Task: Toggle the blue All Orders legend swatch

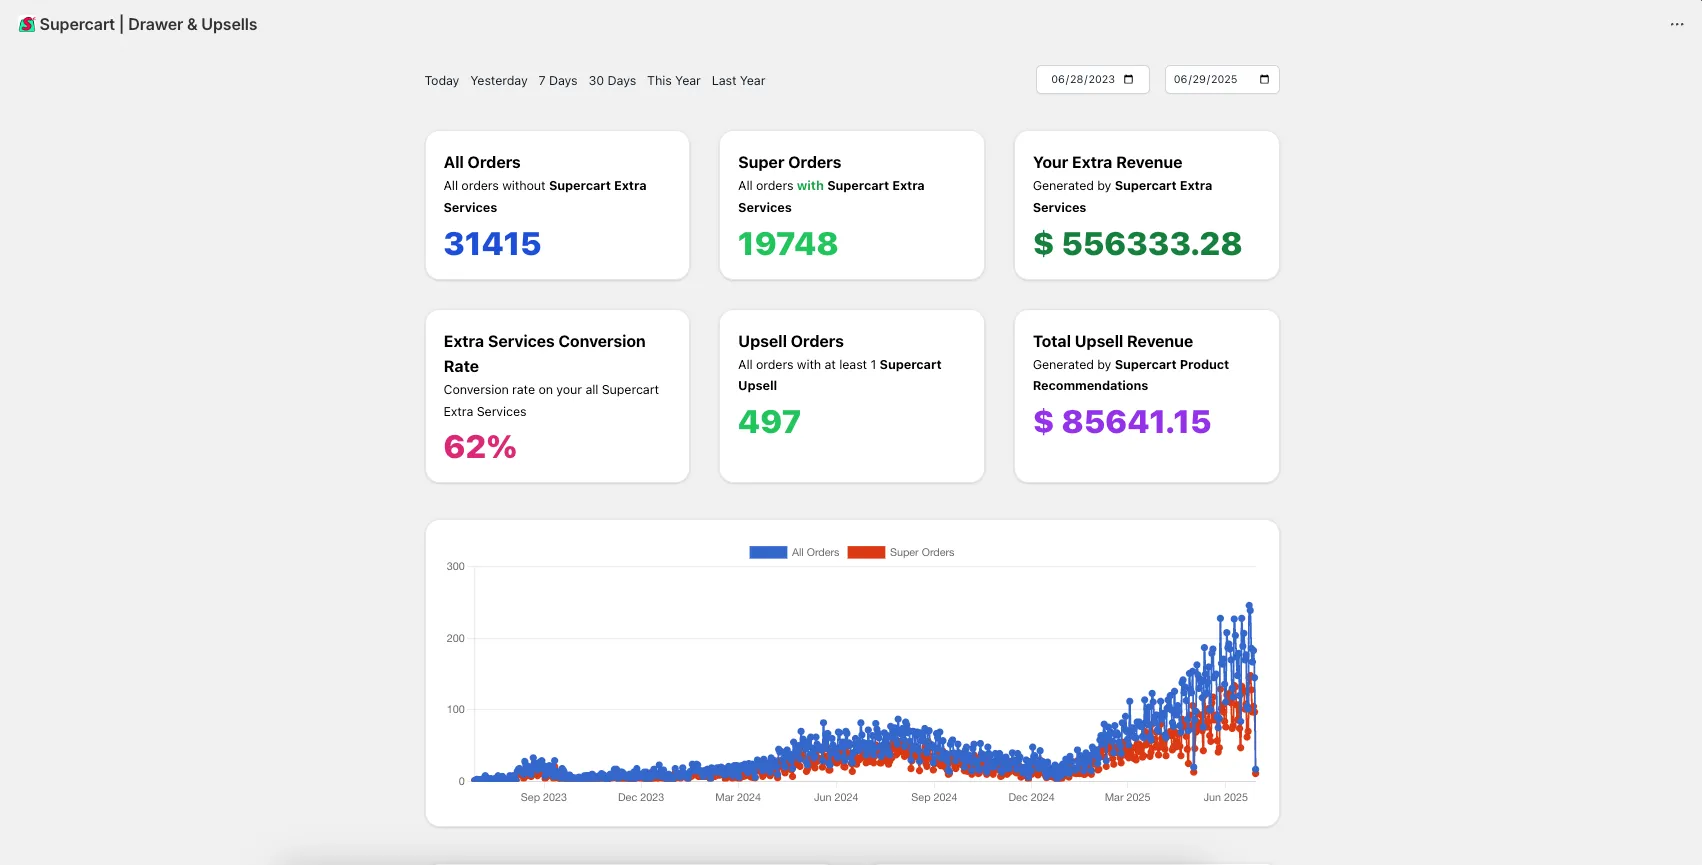Action: (x=768, y=552)
